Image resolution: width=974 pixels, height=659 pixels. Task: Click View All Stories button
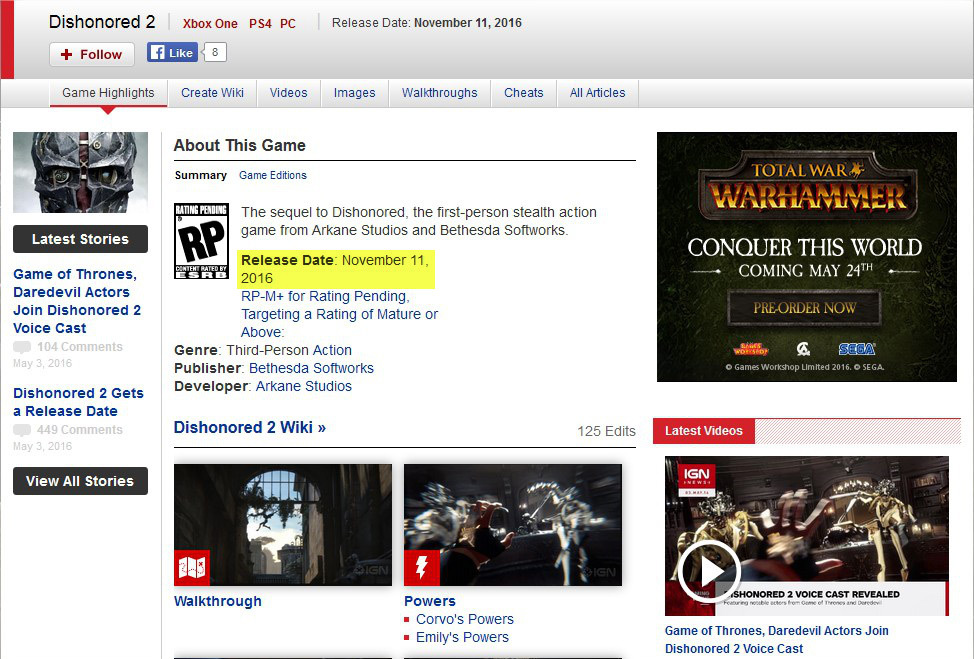[x=81, y=481]
